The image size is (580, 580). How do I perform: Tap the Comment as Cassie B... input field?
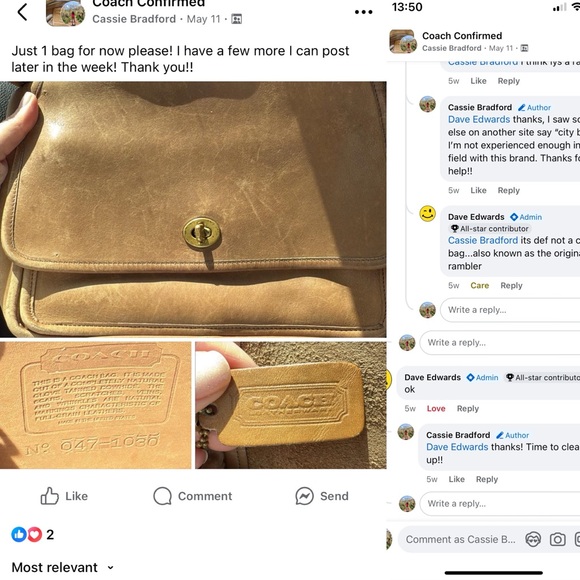coord(461,539)
